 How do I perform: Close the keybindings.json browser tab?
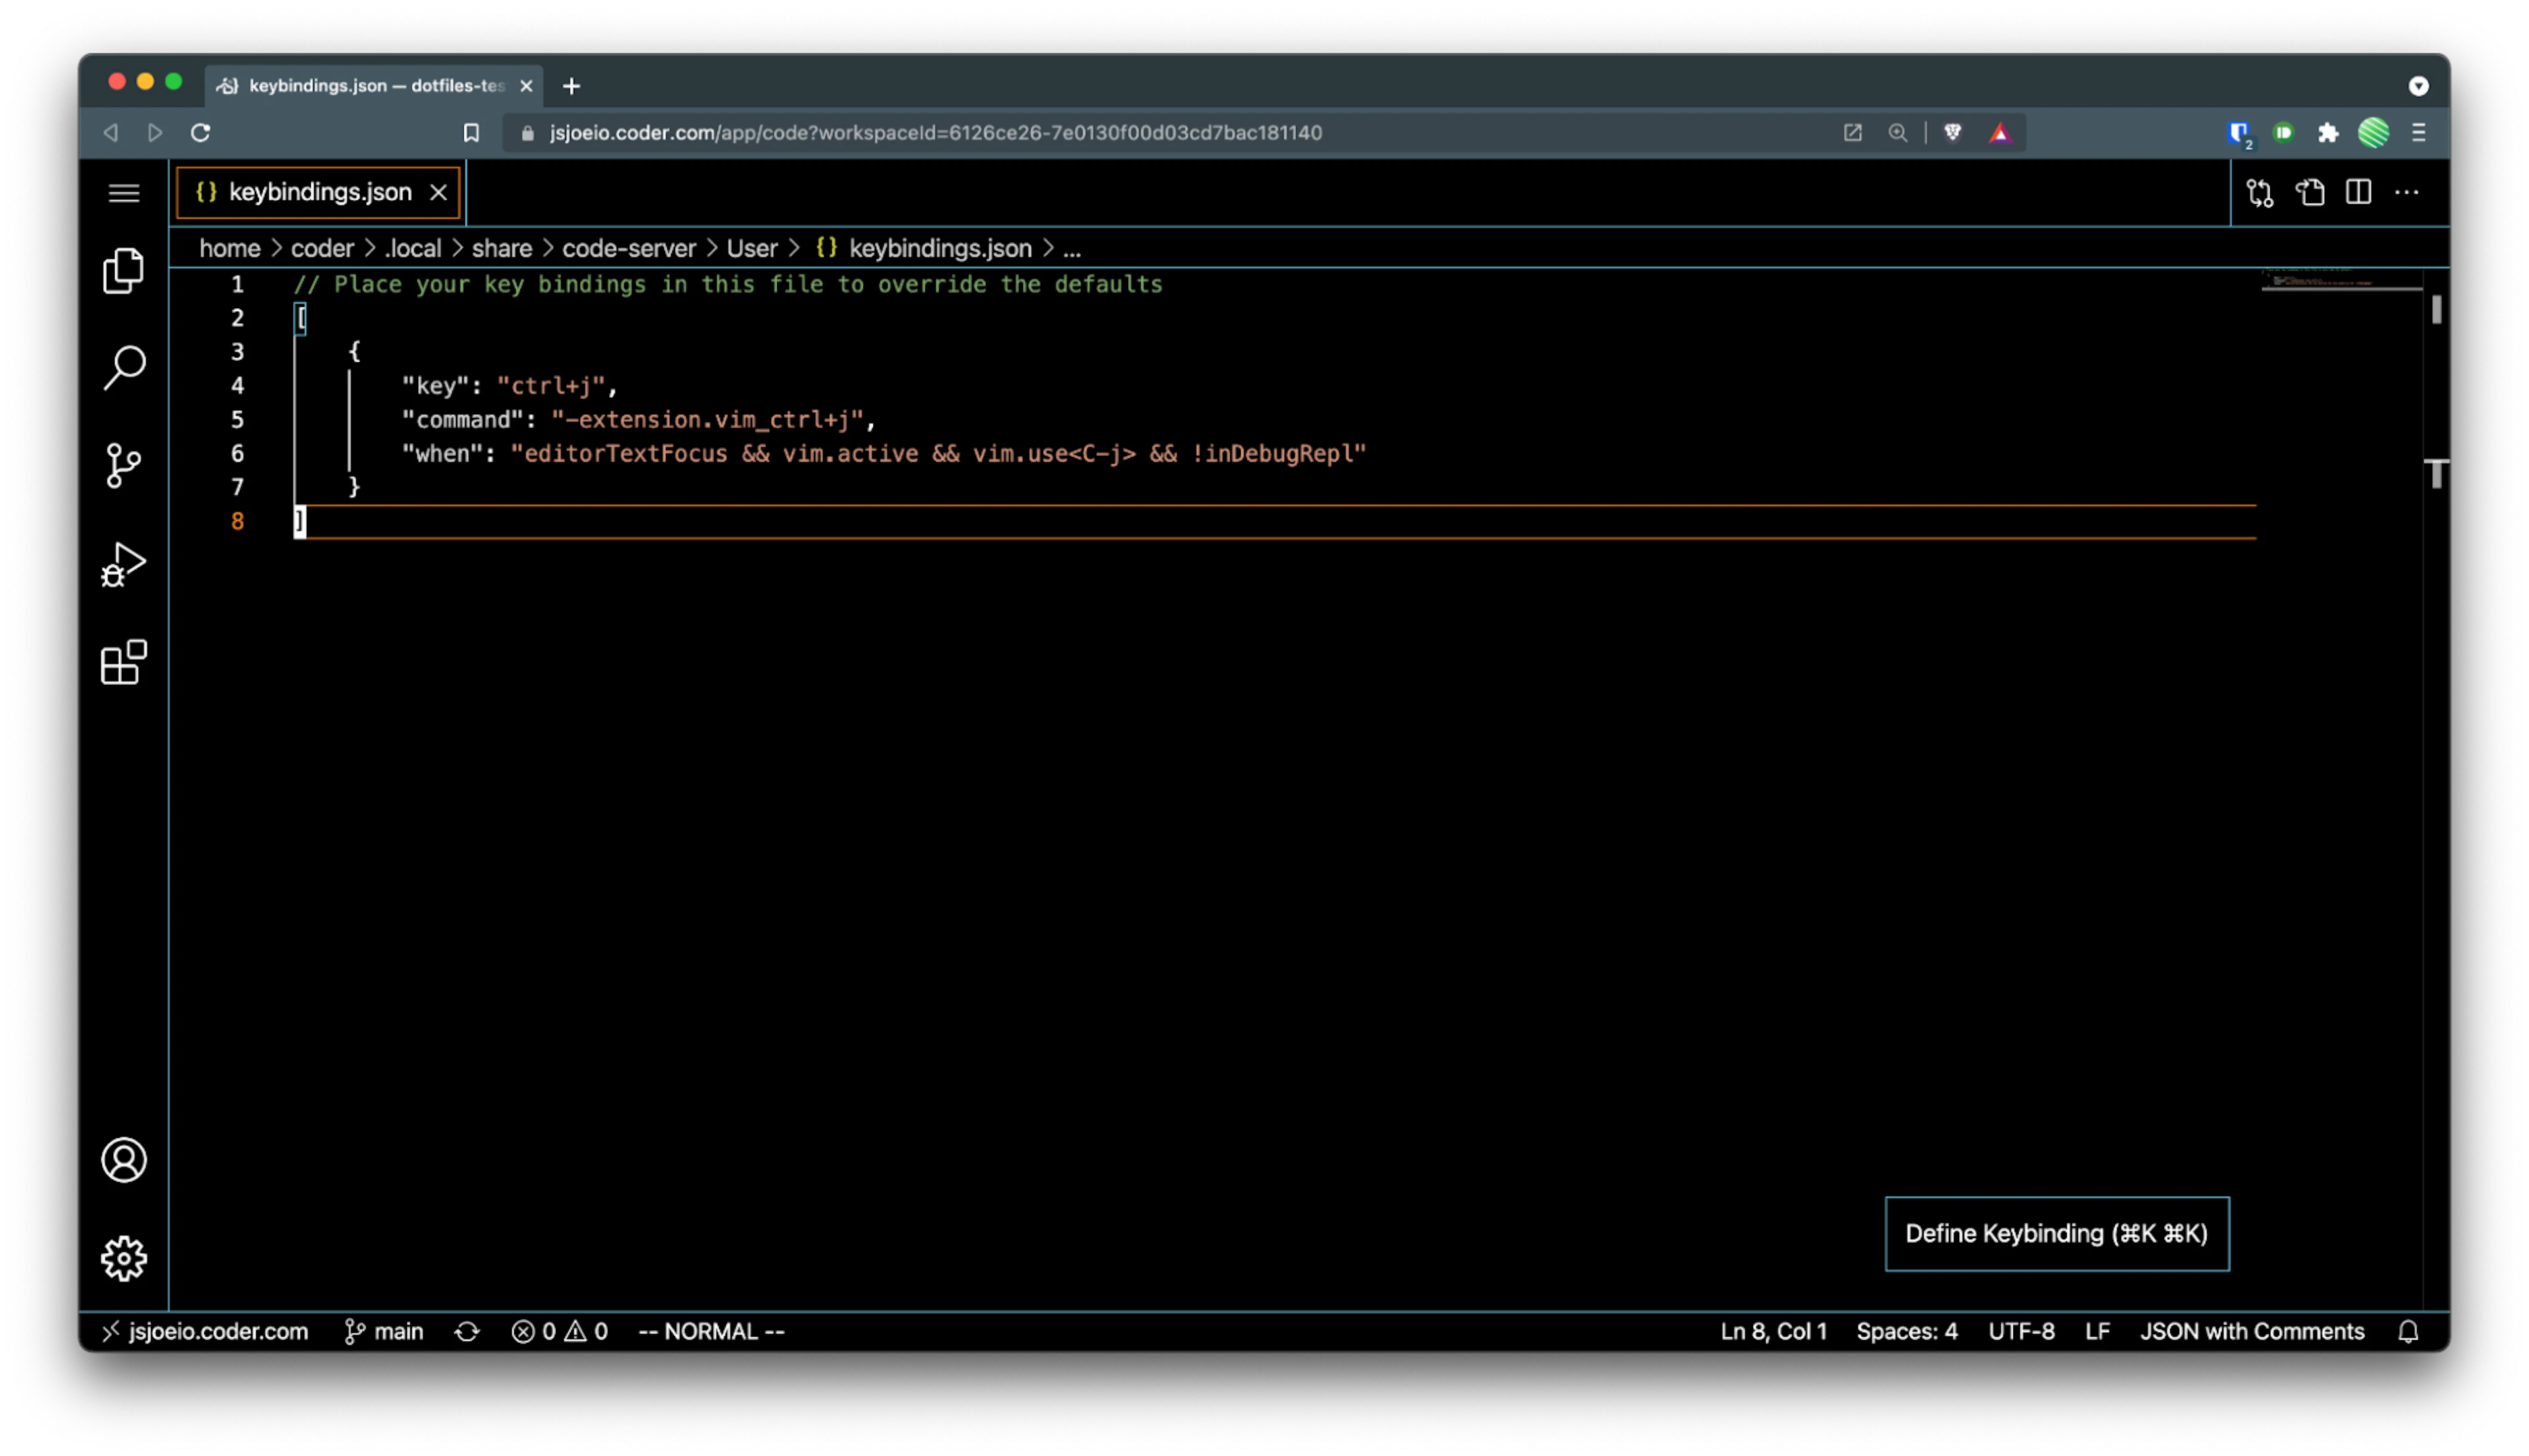click(526, 86)
